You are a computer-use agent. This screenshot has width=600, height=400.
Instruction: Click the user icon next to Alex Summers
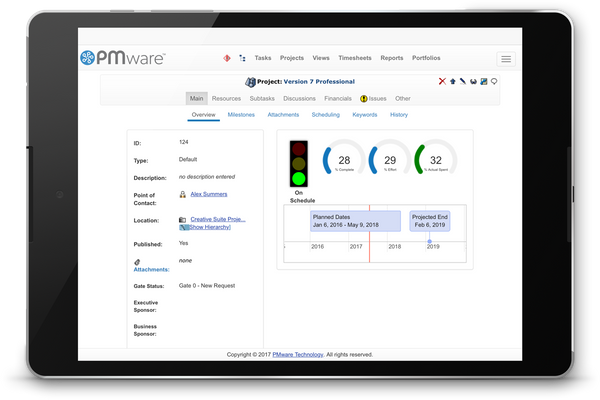pos(183,194)
